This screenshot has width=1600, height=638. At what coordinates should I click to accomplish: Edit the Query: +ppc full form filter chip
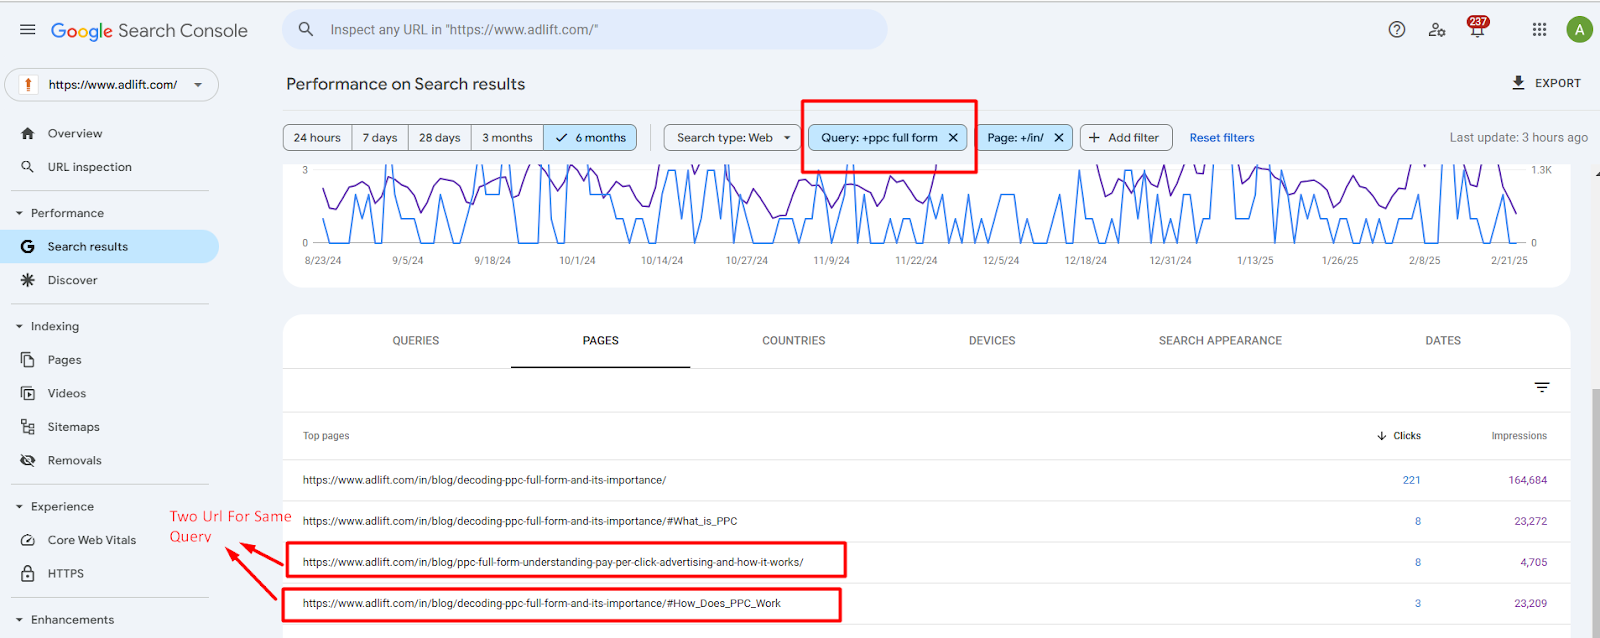tap(880, 138)
